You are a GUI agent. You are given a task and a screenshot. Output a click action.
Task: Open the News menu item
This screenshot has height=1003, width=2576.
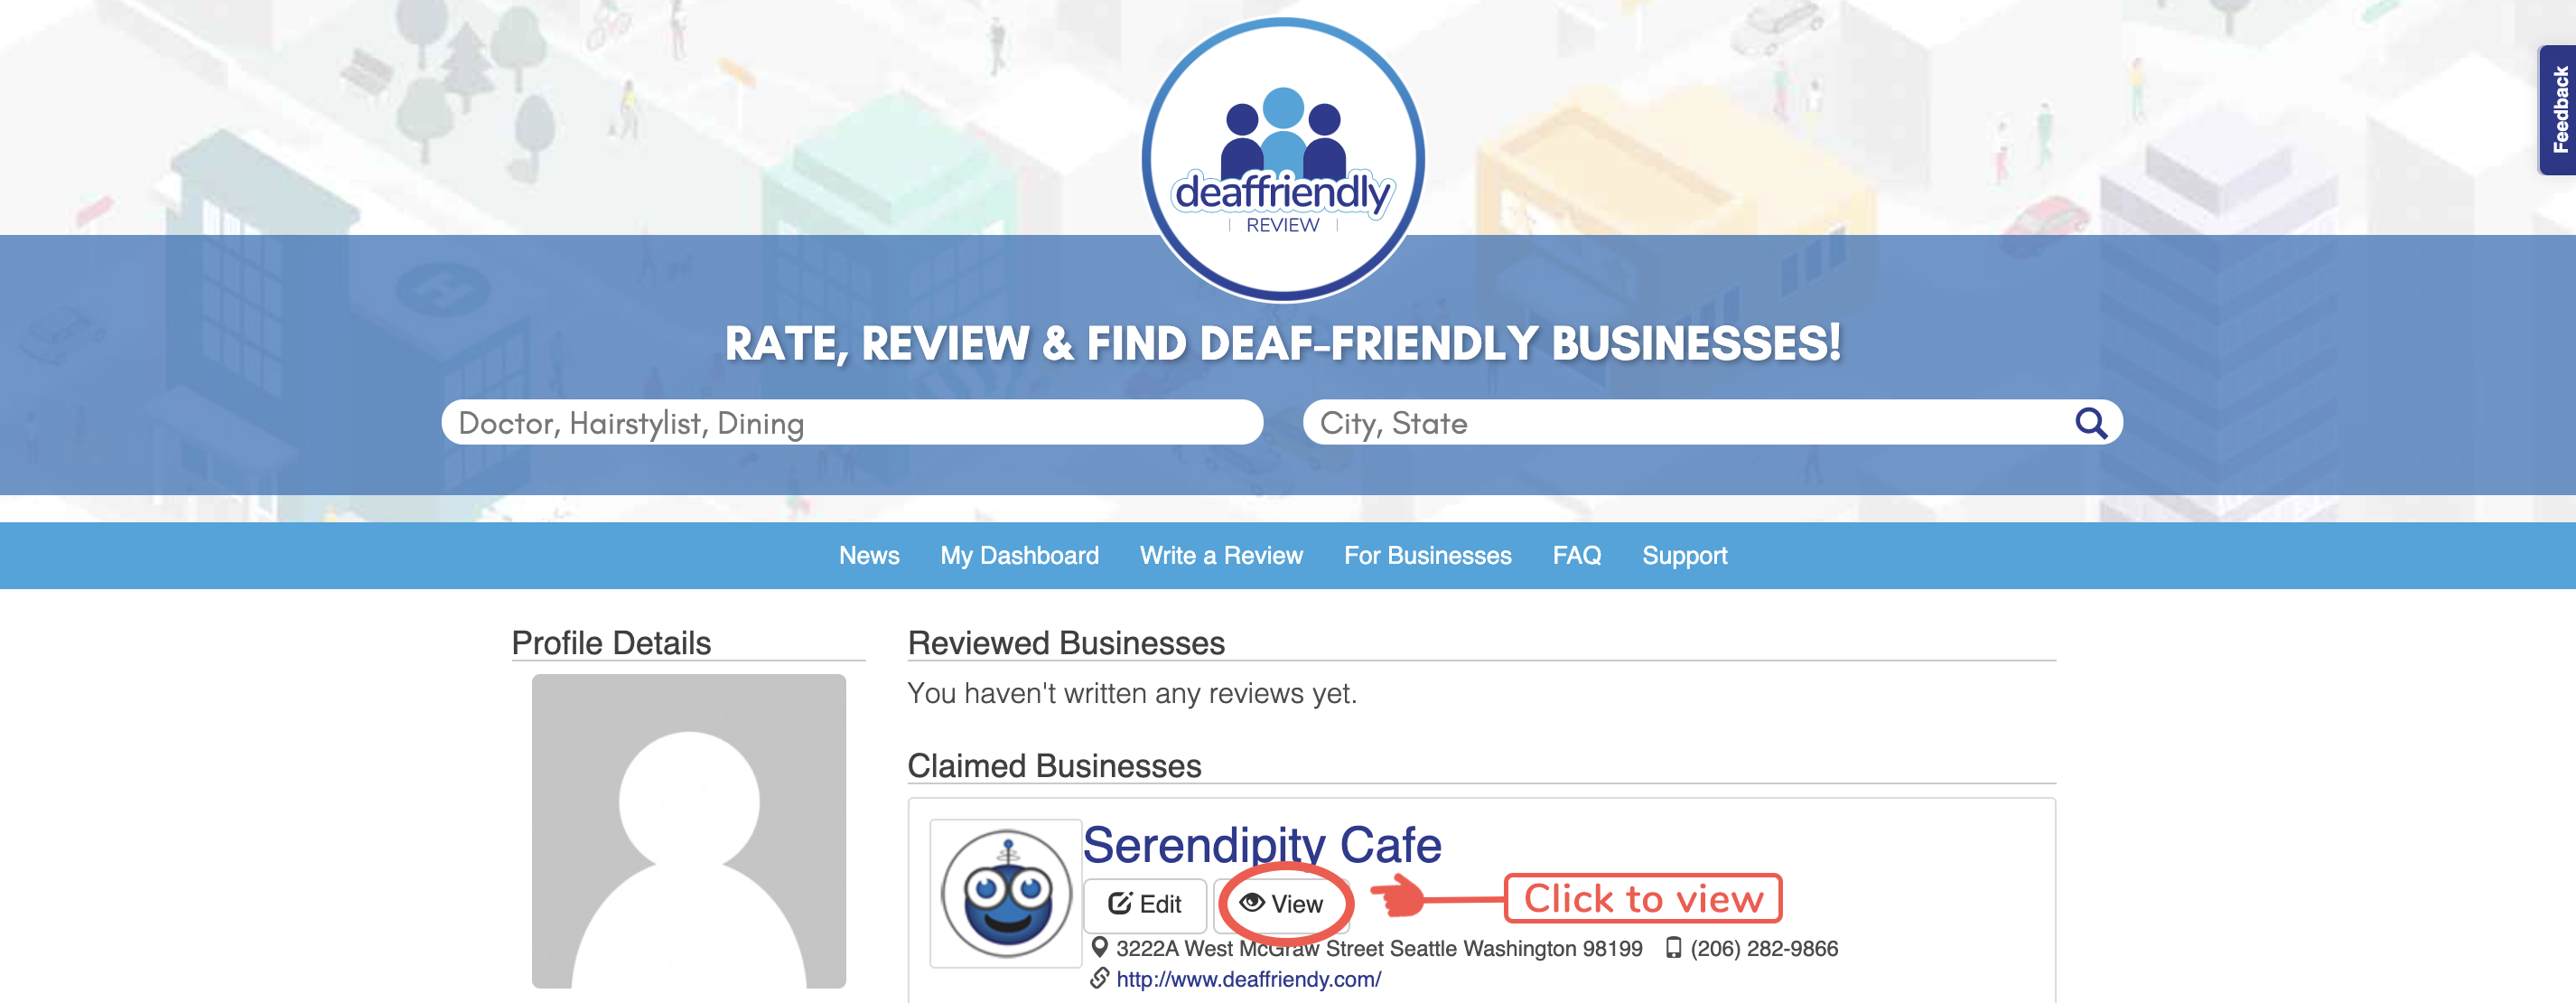(x=869, y=555)
